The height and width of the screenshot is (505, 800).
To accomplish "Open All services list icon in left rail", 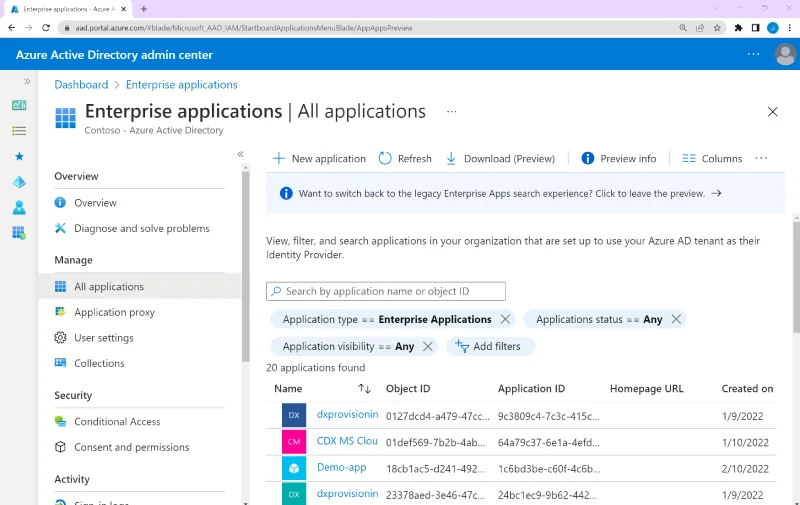I will [x=18, y=131].
